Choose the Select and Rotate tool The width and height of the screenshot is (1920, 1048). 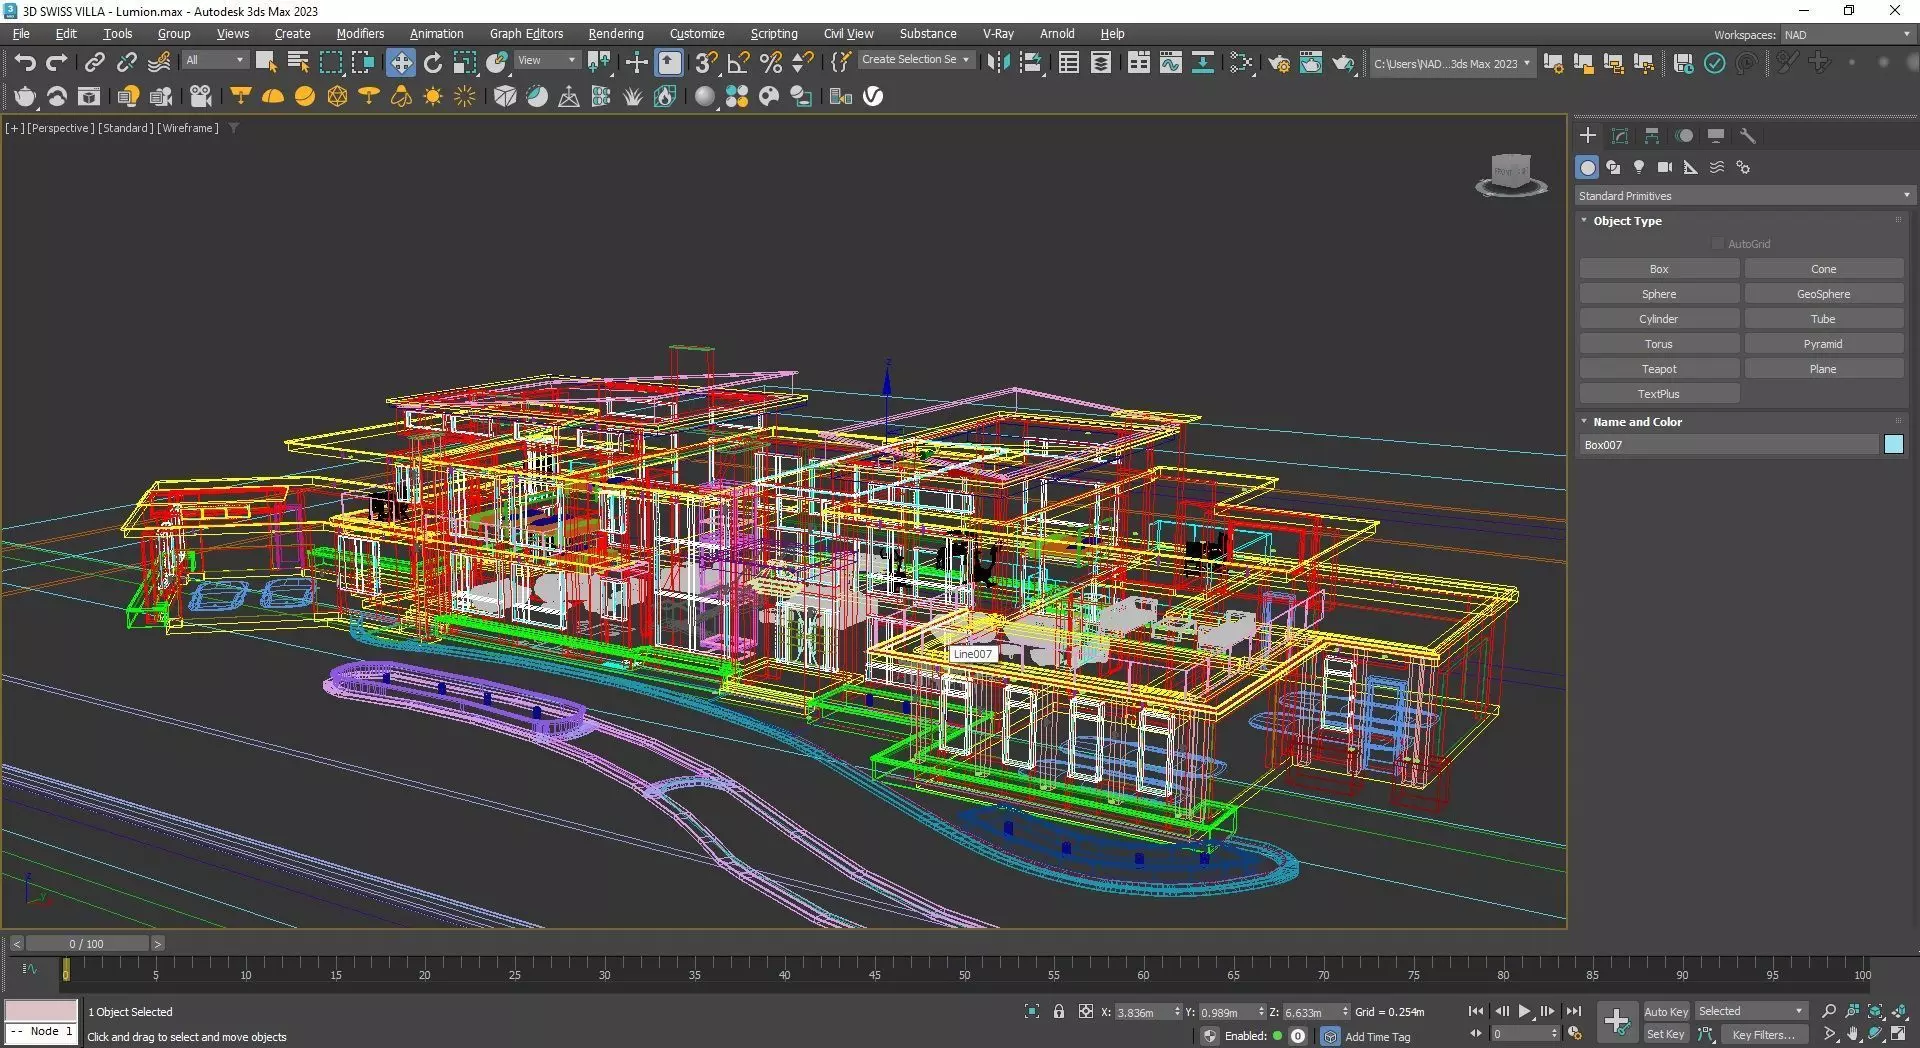pyautogui.click(x=433, y=63)
